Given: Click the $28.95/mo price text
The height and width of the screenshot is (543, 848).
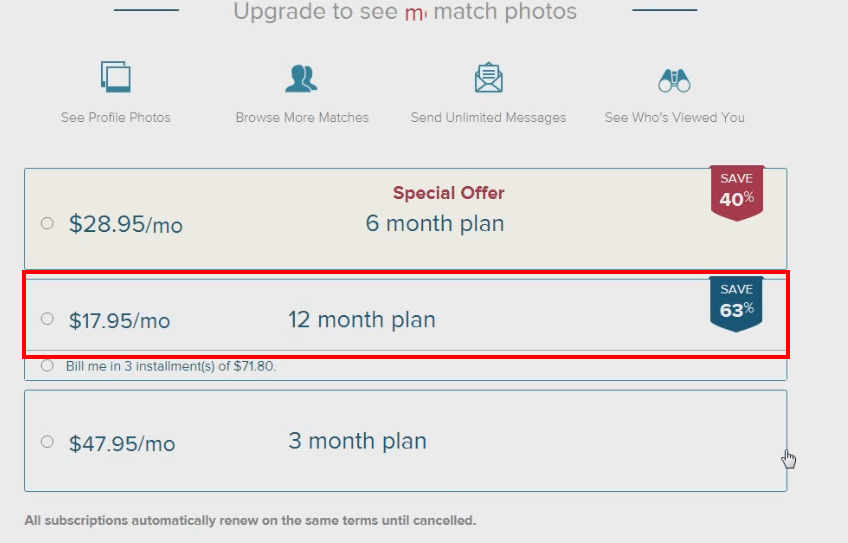Looking at the screenshot, I should click(126, 225).
